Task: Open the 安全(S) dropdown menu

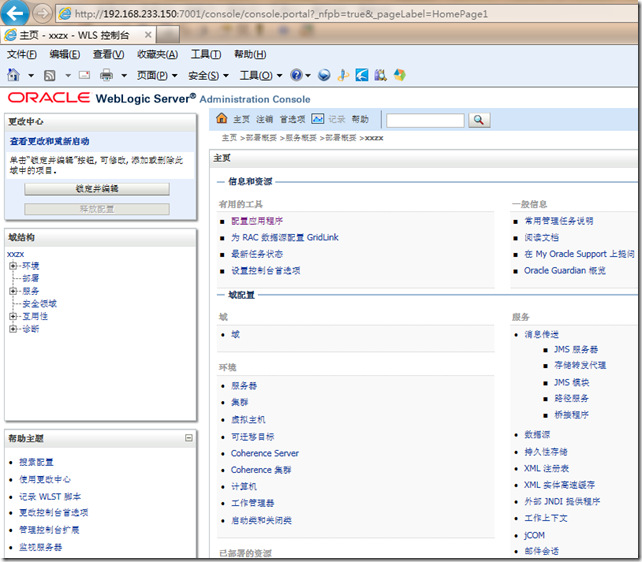Action: tap(208, 75)
